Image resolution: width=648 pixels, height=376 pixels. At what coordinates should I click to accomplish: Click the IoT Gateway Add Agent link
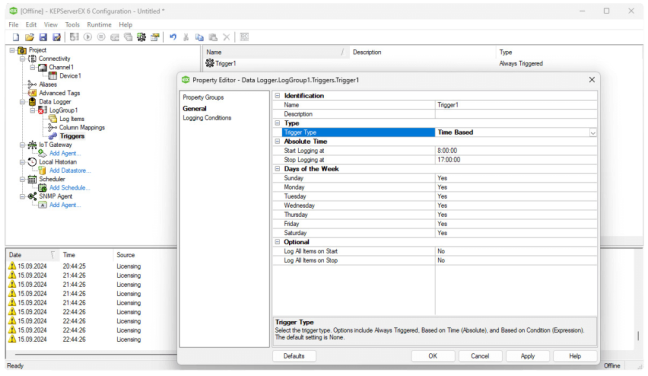[x=65, y=154]
